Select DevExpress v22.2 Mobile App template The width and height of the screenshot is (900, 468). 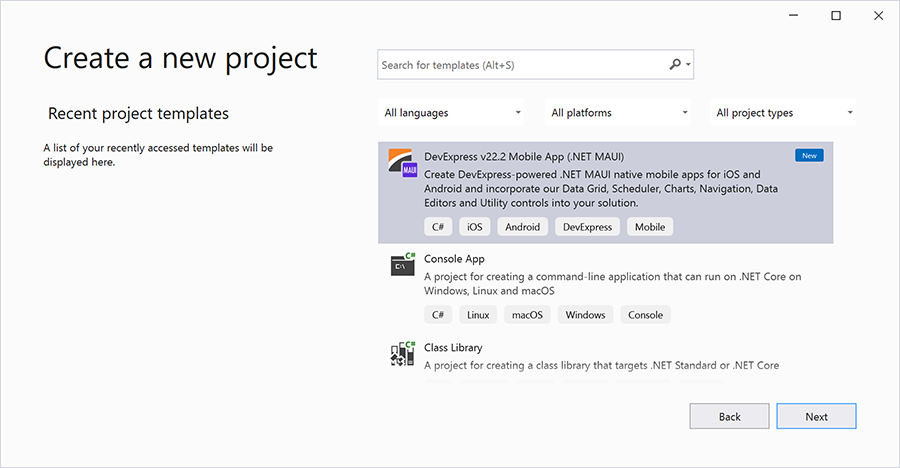pyautogui.click(x=606, y=192)
